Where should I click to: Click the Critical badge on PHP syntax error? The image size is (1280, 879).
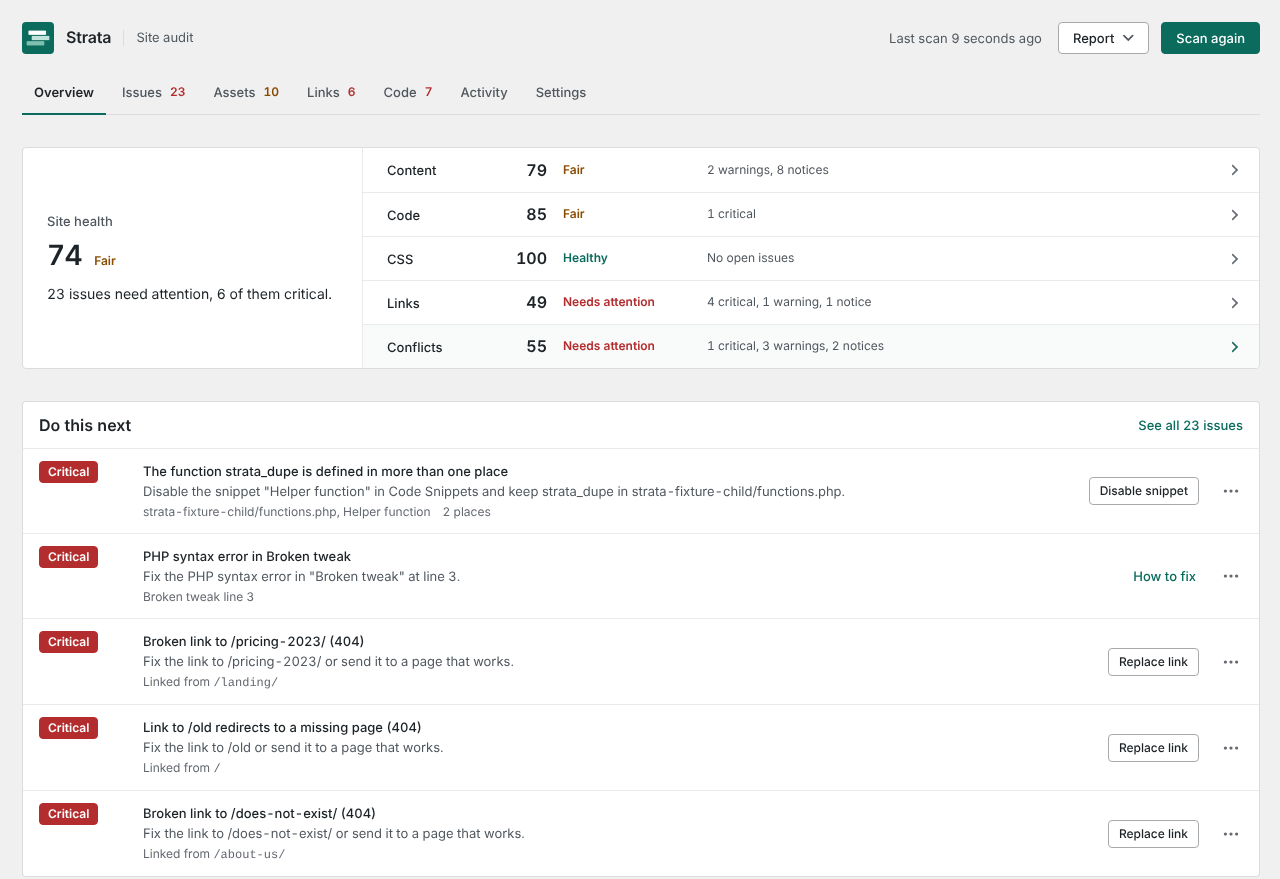tap(68, 557)
